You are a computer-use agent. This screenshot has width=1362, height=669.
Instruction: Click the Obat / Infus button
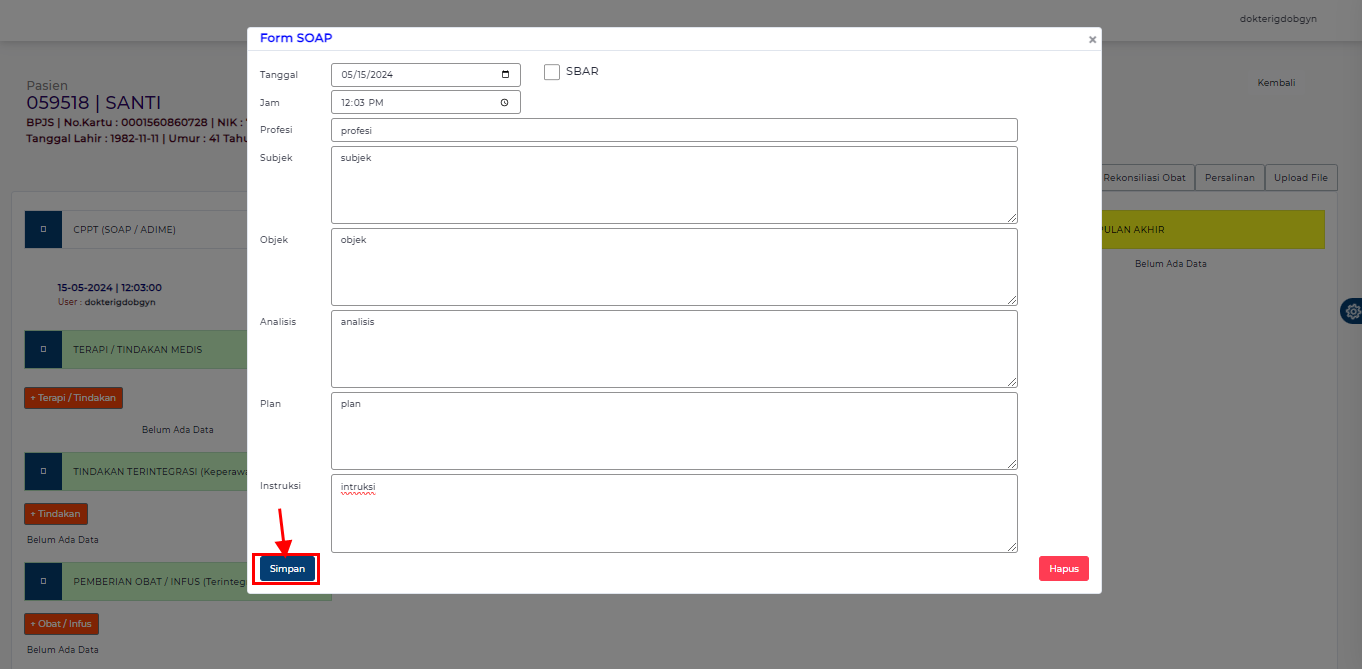(x=61, y=623)
